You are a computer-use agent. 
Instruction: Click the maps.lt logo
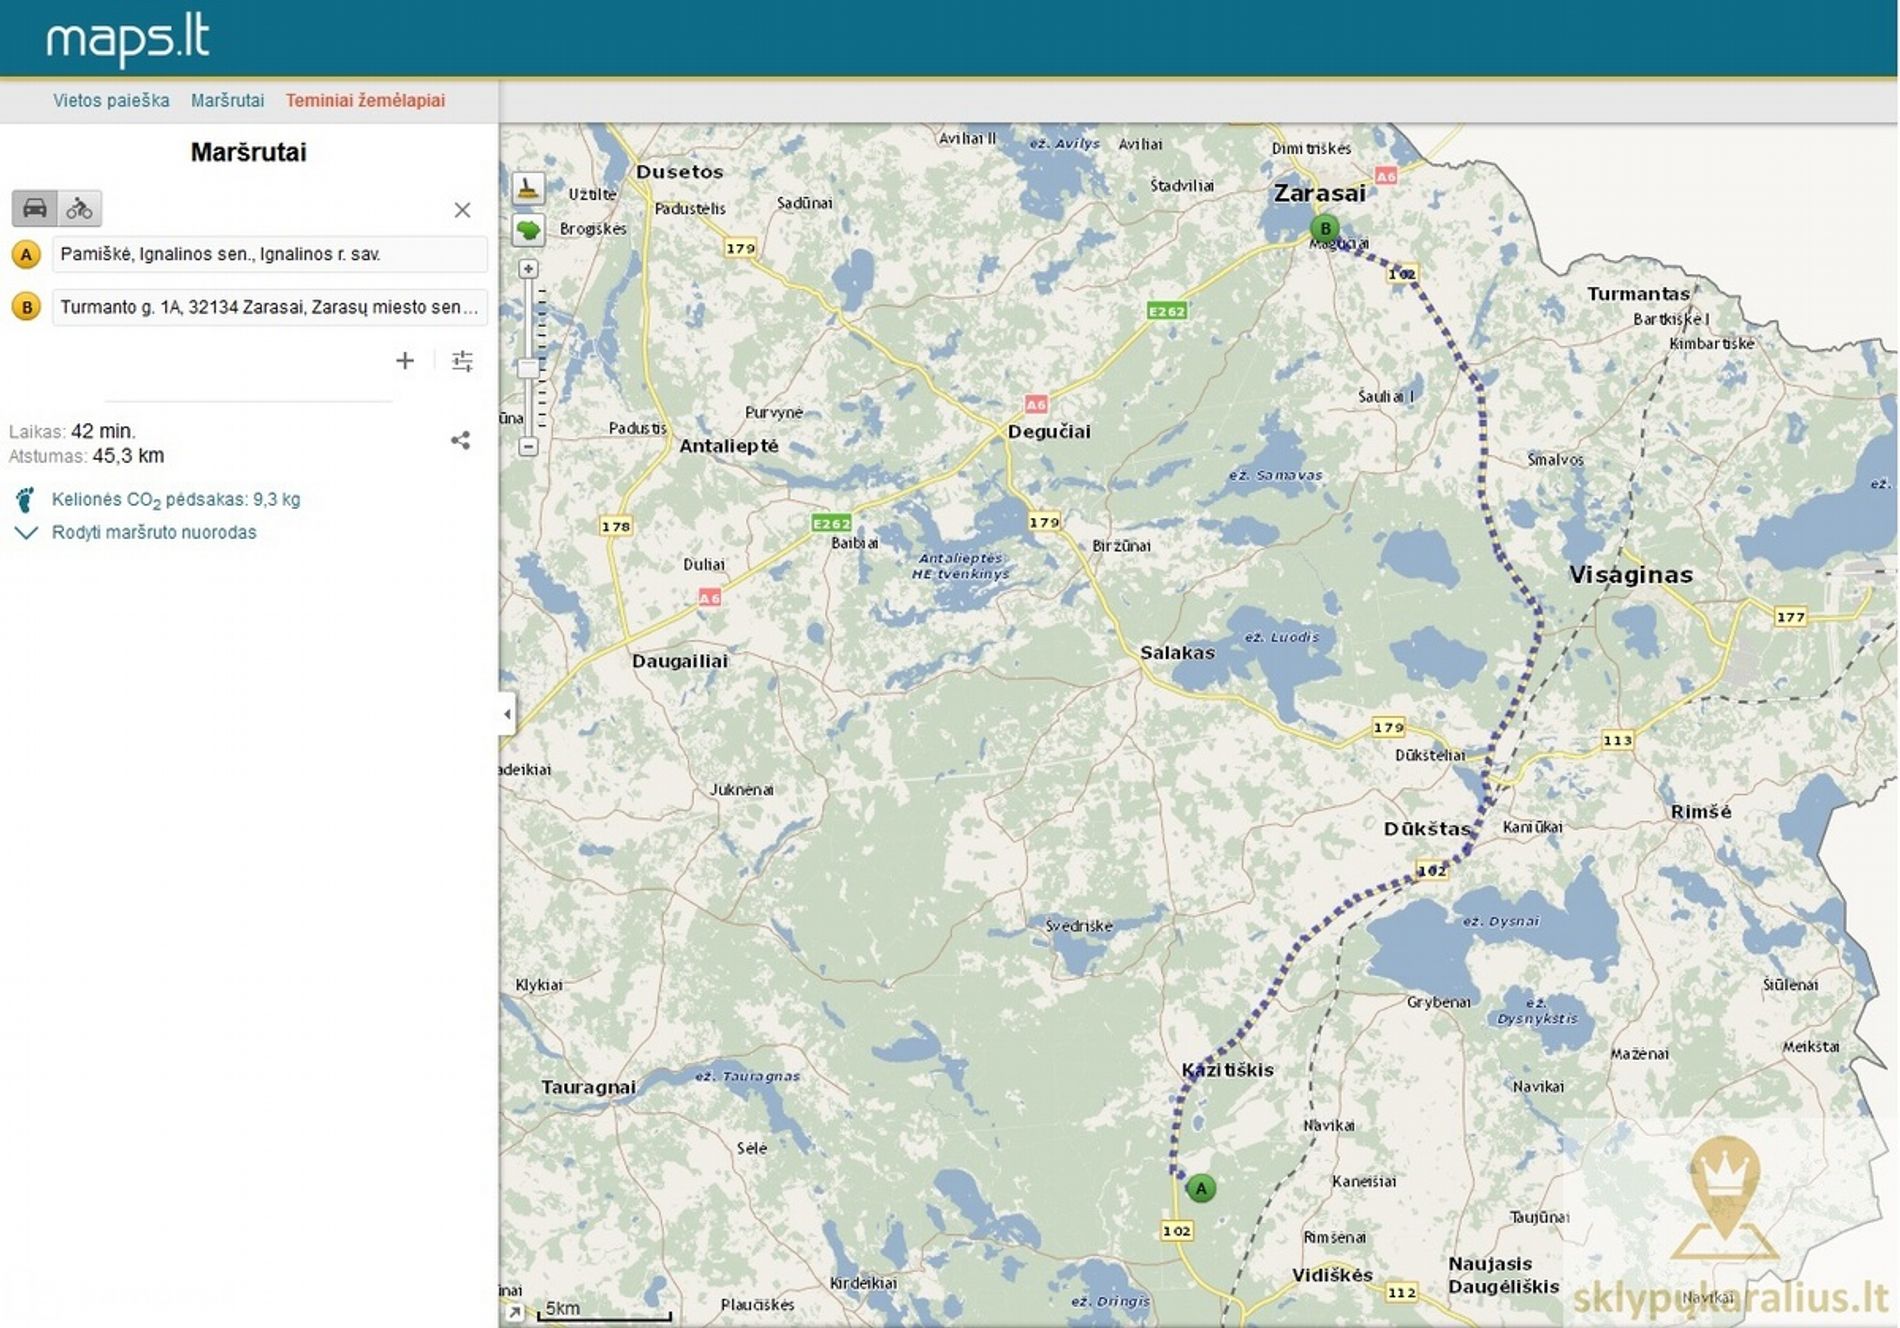pyautogui.click(x=127, y=40)
